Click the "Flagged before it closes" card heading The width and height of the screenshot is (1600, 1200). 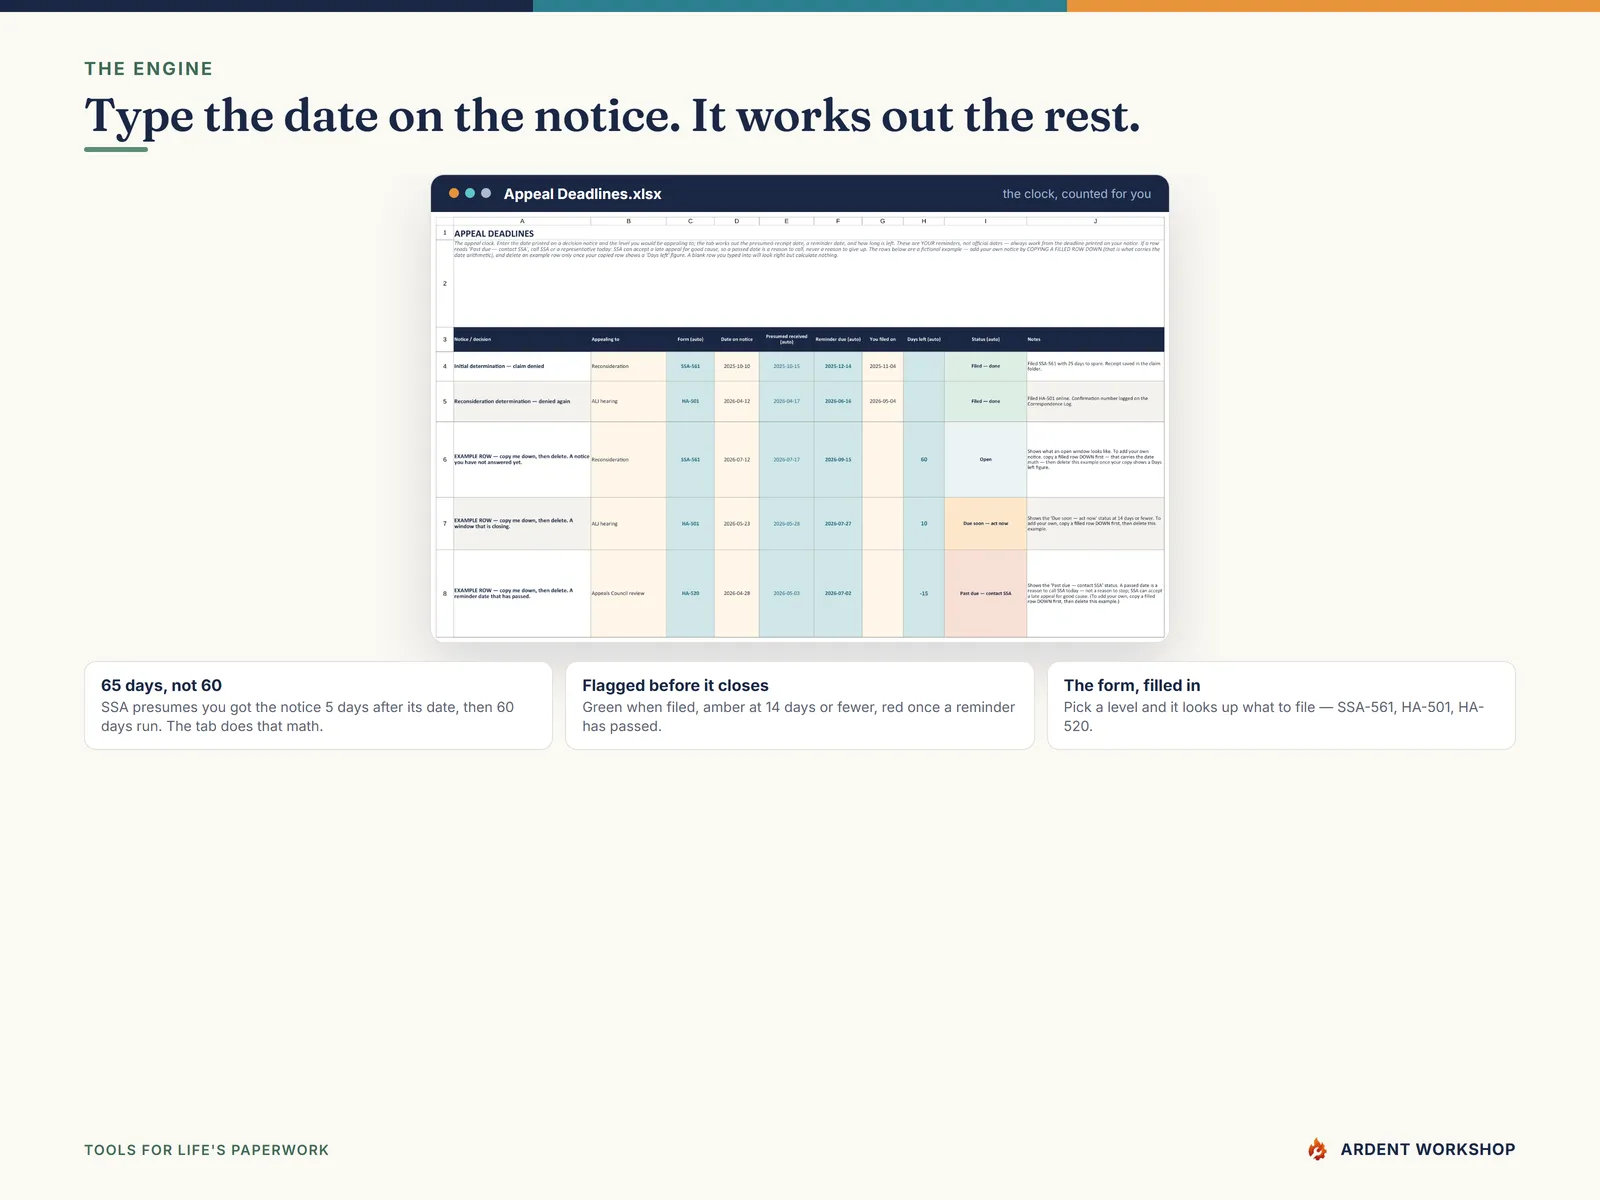(x=675, y=685)
